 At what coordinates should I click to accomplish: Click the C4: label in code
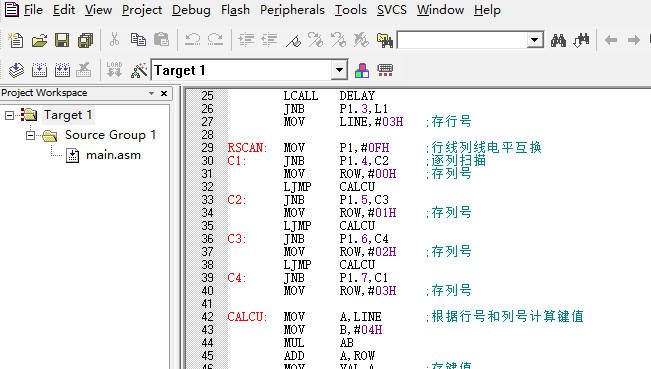pos(237,278)
